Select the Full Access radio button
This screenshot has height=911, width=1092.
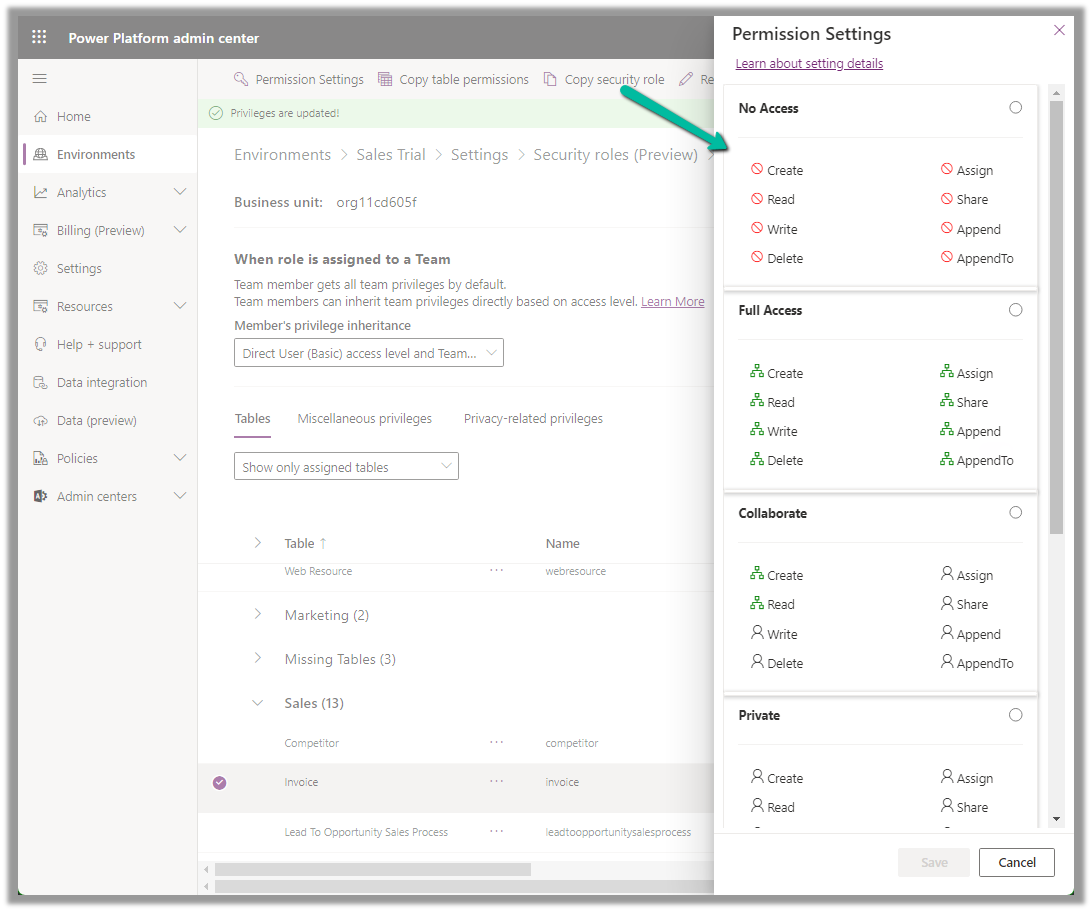[x=1015, y=310]
